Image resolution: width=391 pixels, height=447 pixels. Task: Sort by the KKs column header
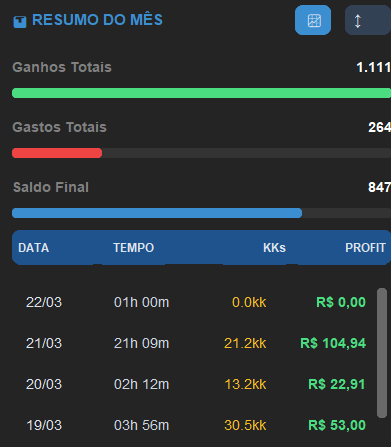click(x=274, y=248)
